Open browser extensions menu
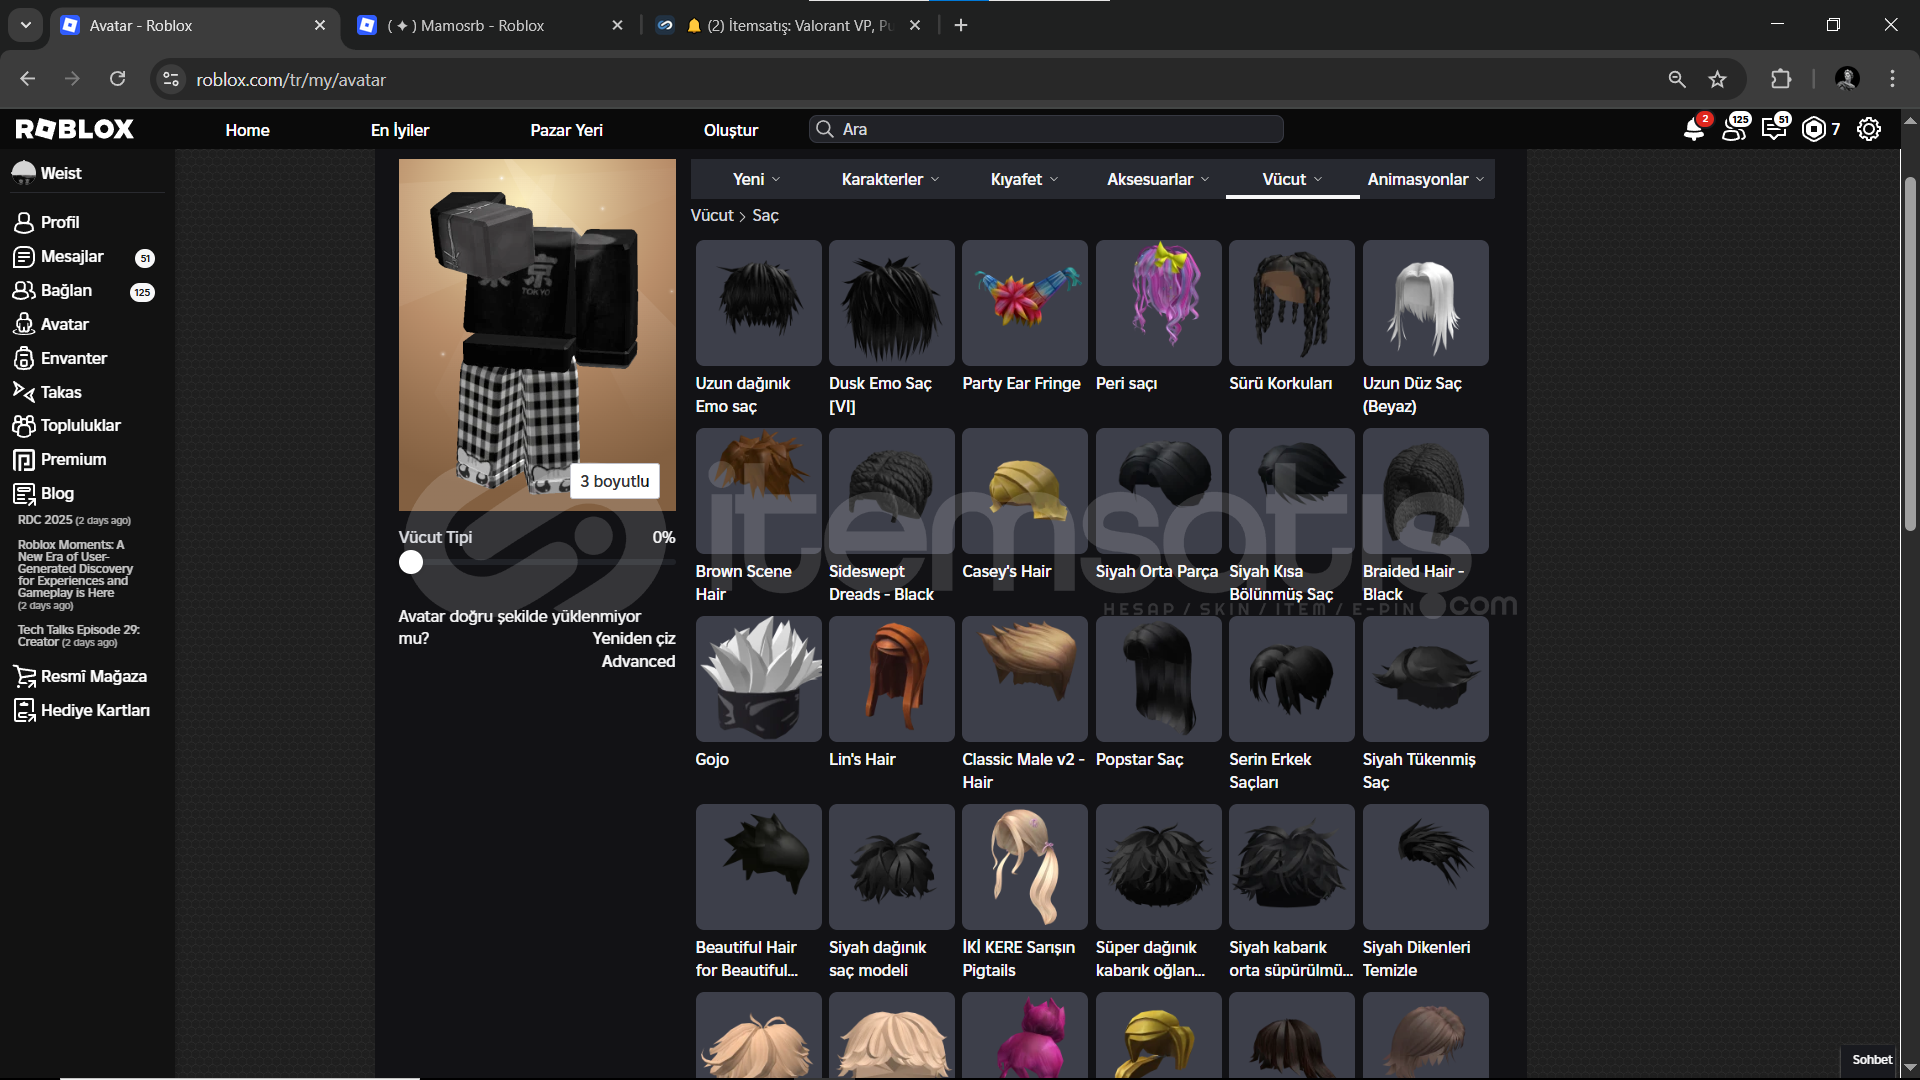 pyautogui.click(x=1780, y=79)
